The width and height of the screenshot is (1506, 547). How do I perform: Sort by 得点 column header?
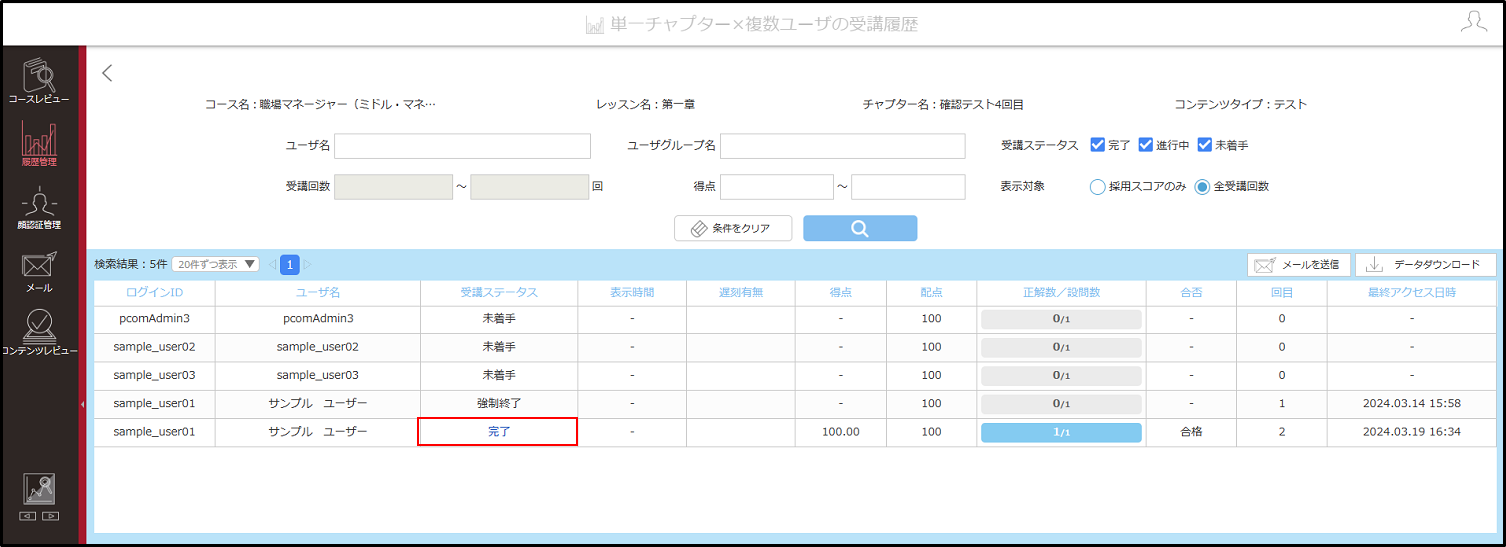pos(841,293)
